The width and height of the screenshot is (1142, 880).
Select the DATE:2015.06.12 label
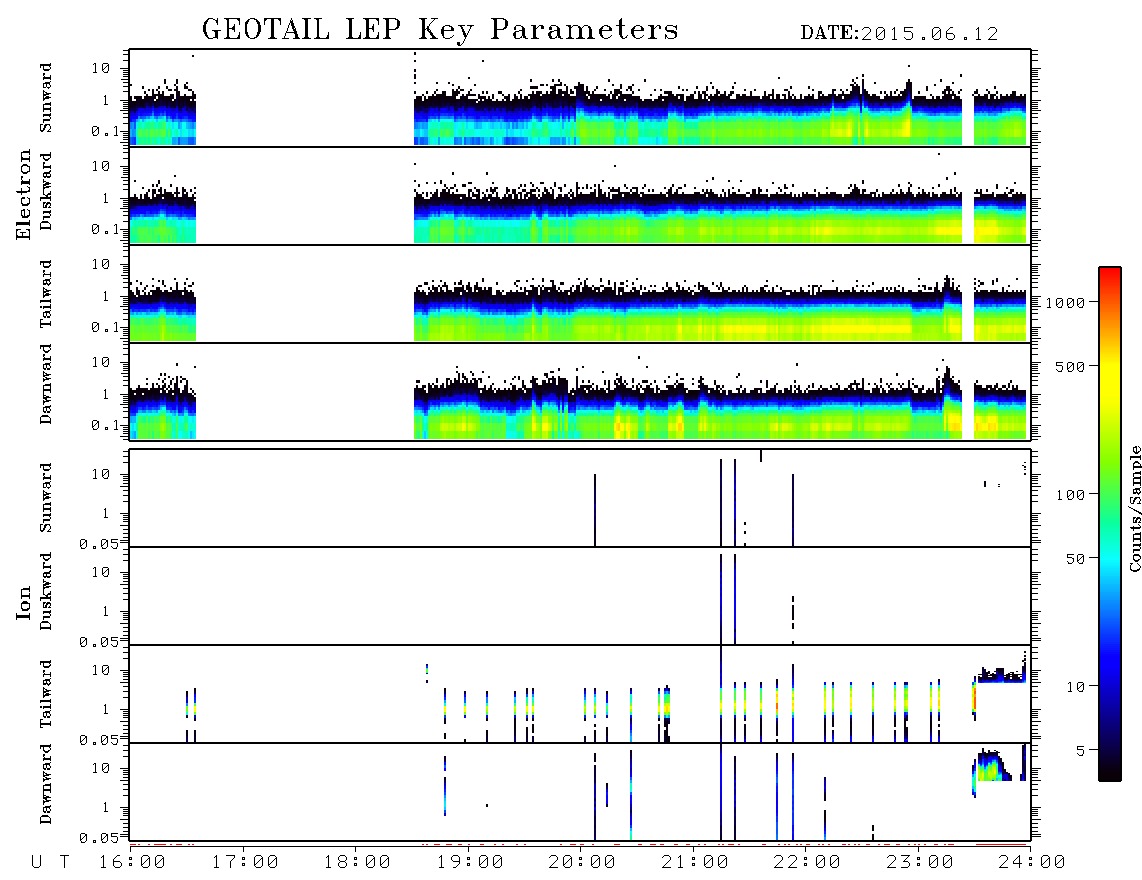coord(899,34)
